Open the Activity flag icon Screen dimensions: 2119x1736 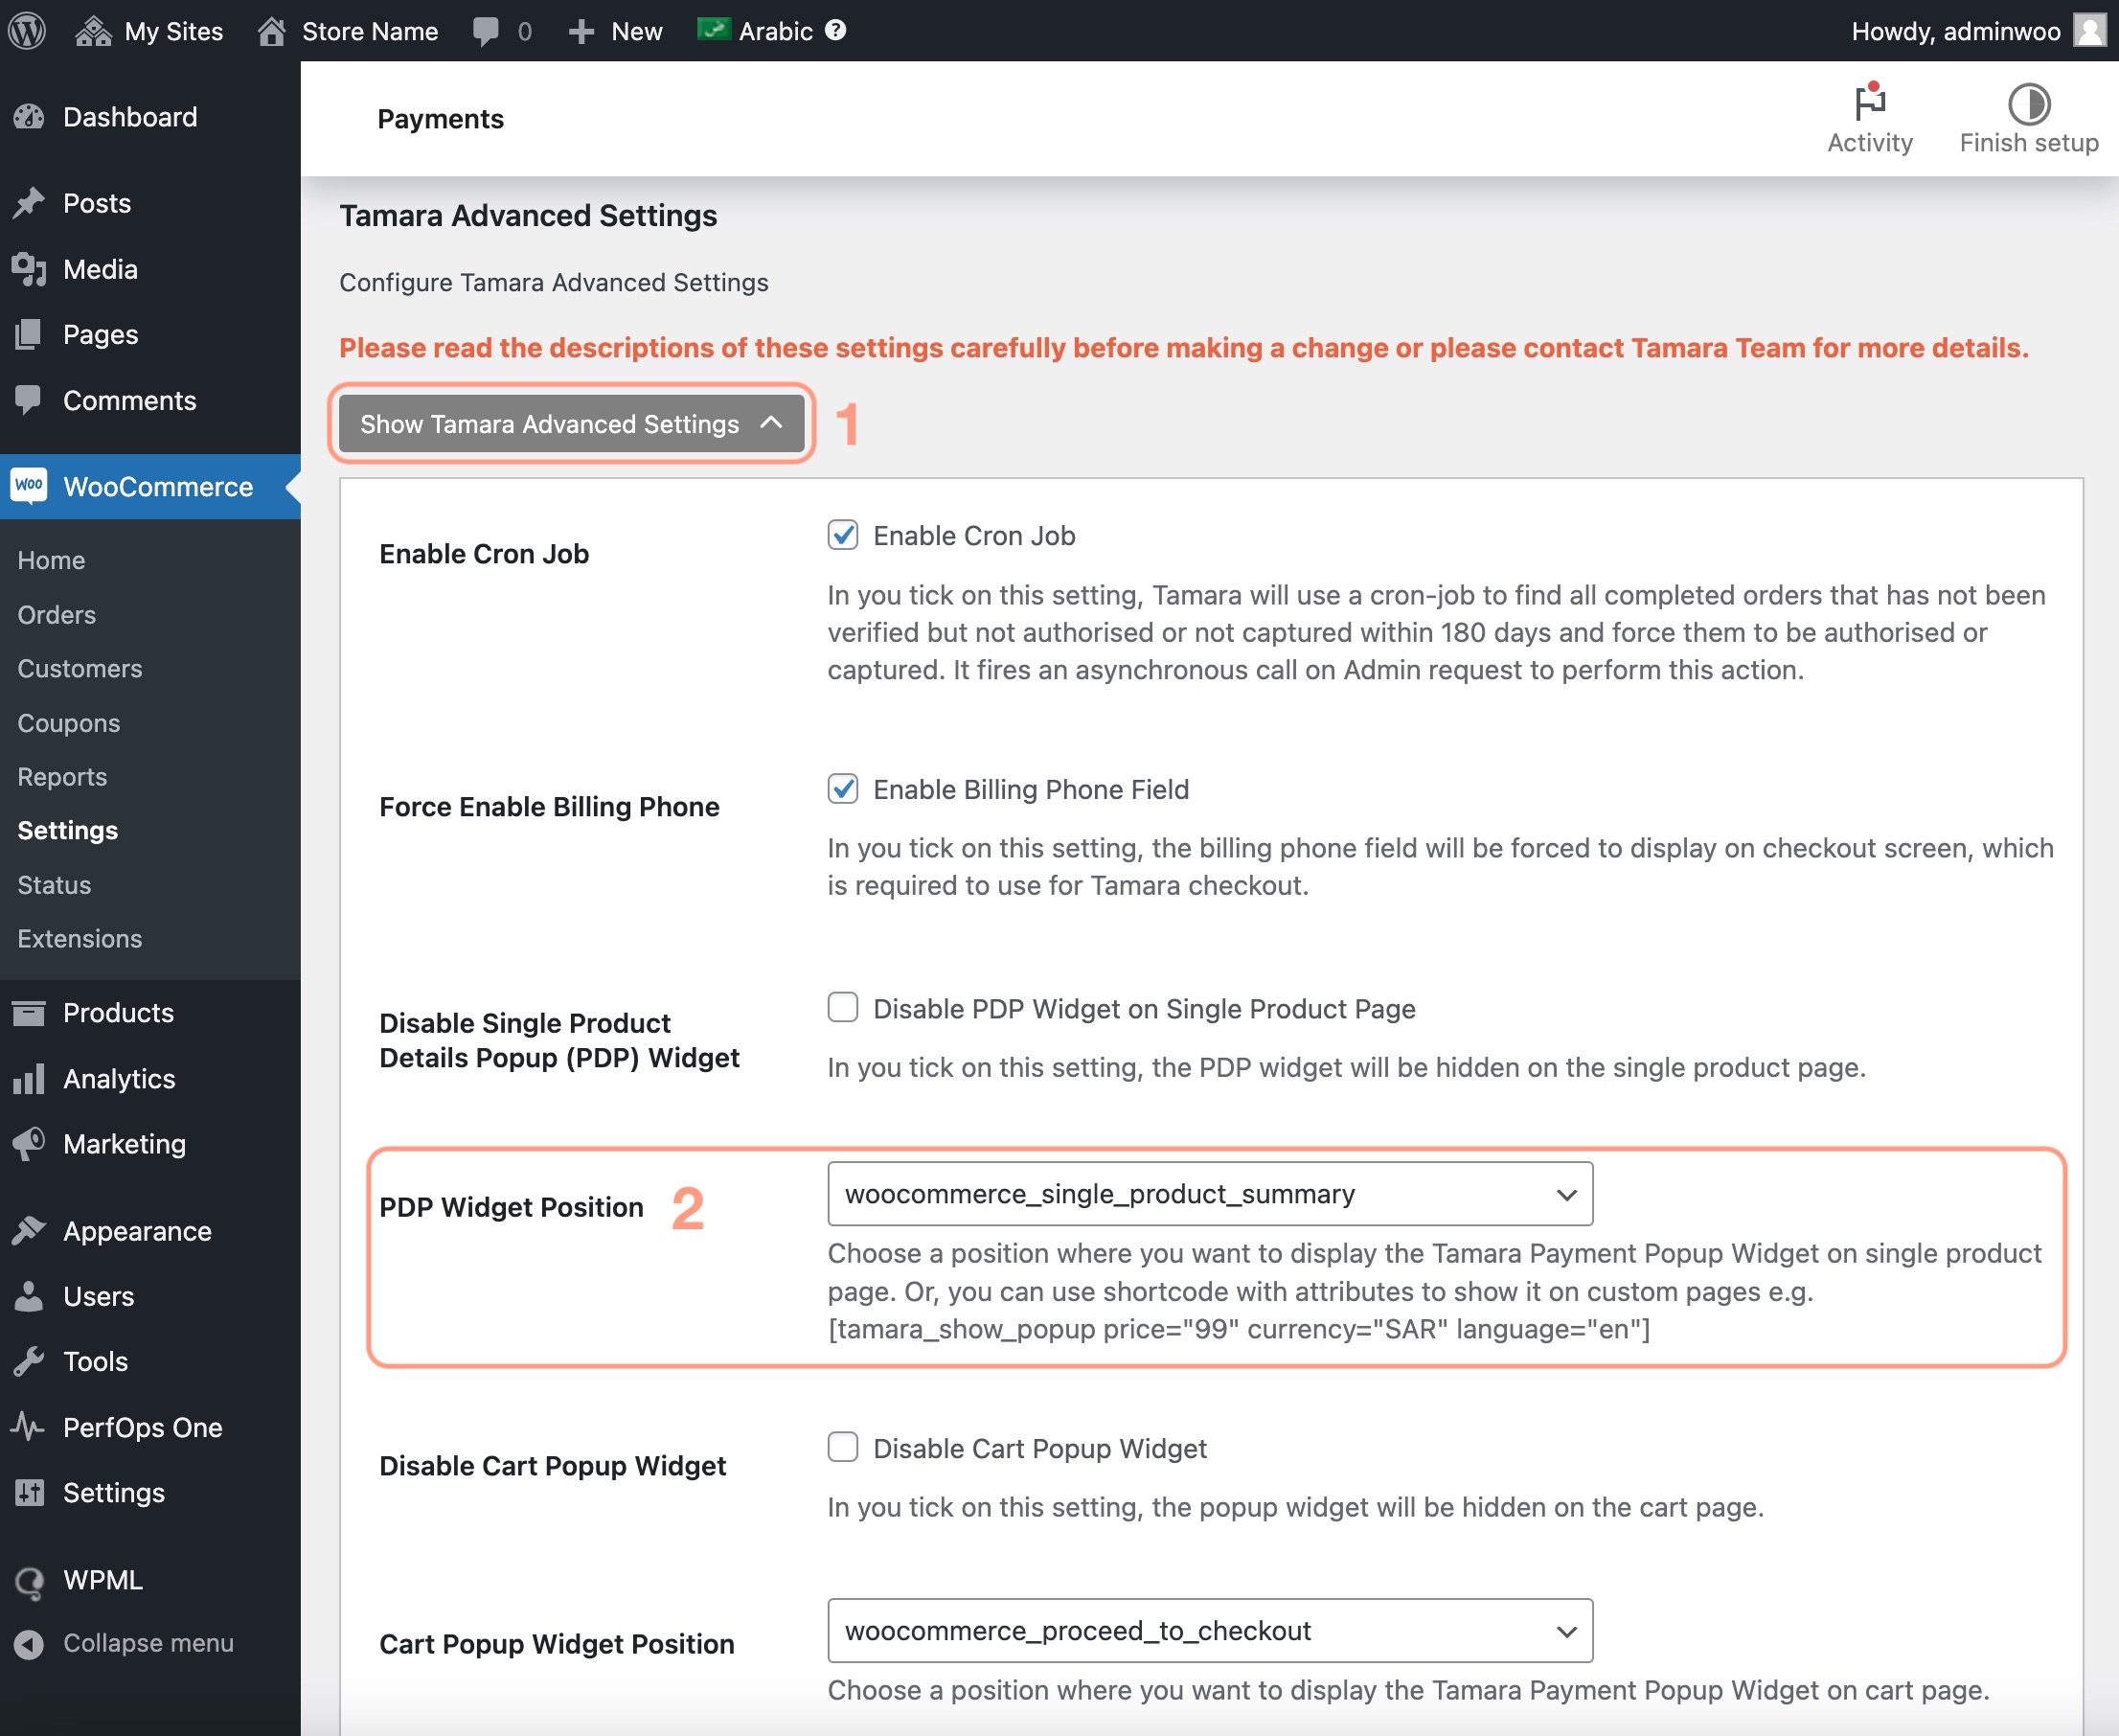[1869, 103]
